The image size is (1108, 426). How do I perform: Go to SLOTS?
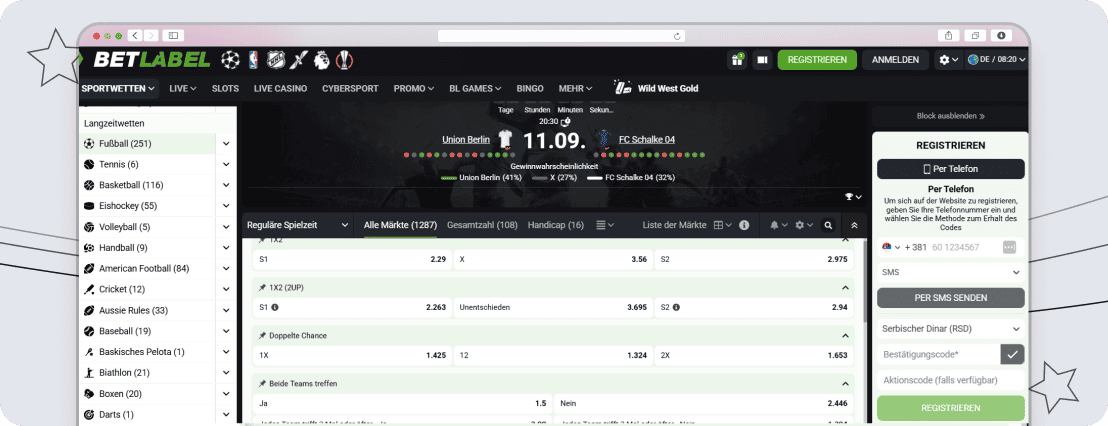[225, 88]
